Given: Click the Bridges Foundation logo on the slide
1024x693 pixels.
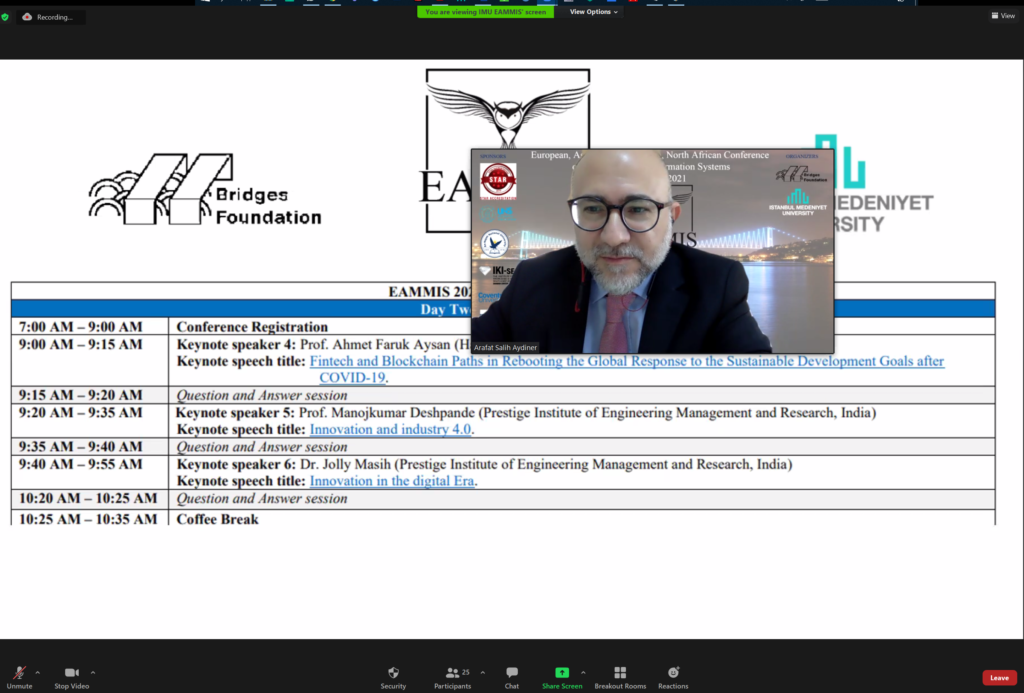Looking at the screenshot, I should click(205, 190).
